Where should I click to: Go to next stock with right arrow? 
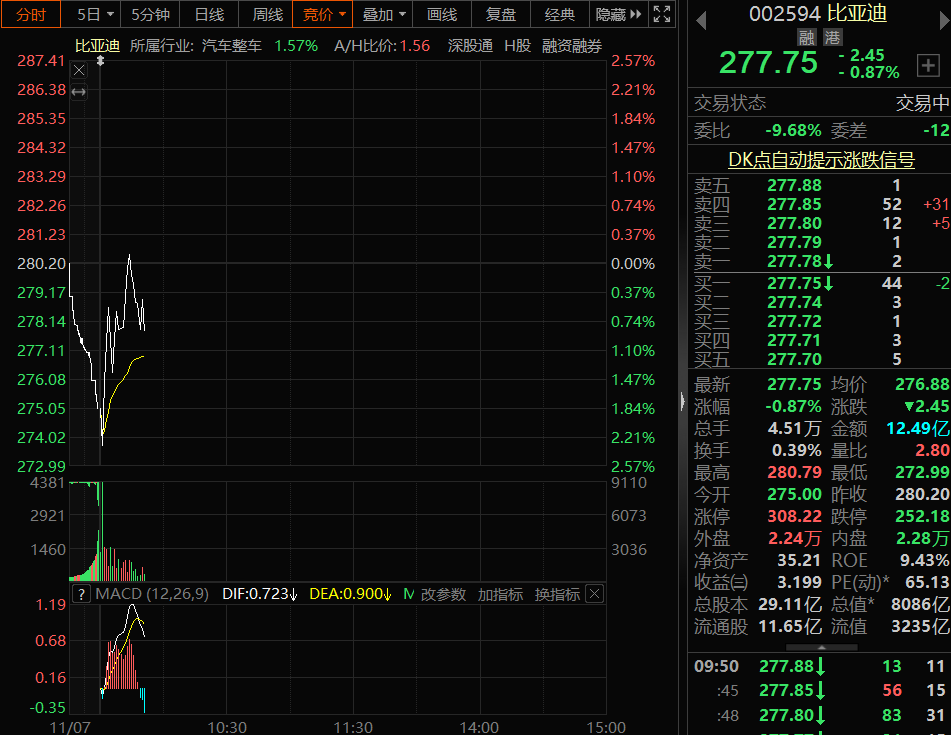tap(944, 21)
